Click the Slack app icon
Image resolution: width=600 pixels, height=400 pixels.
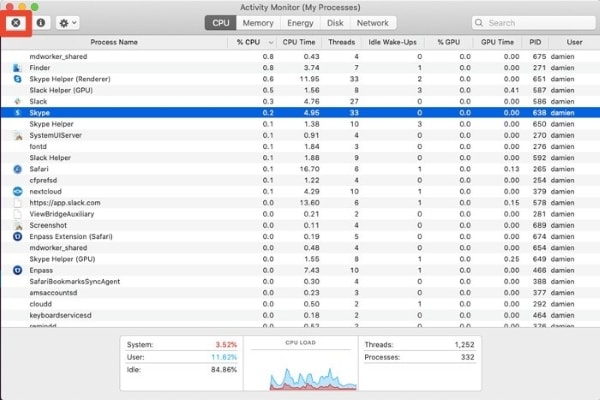coord(17,101)
